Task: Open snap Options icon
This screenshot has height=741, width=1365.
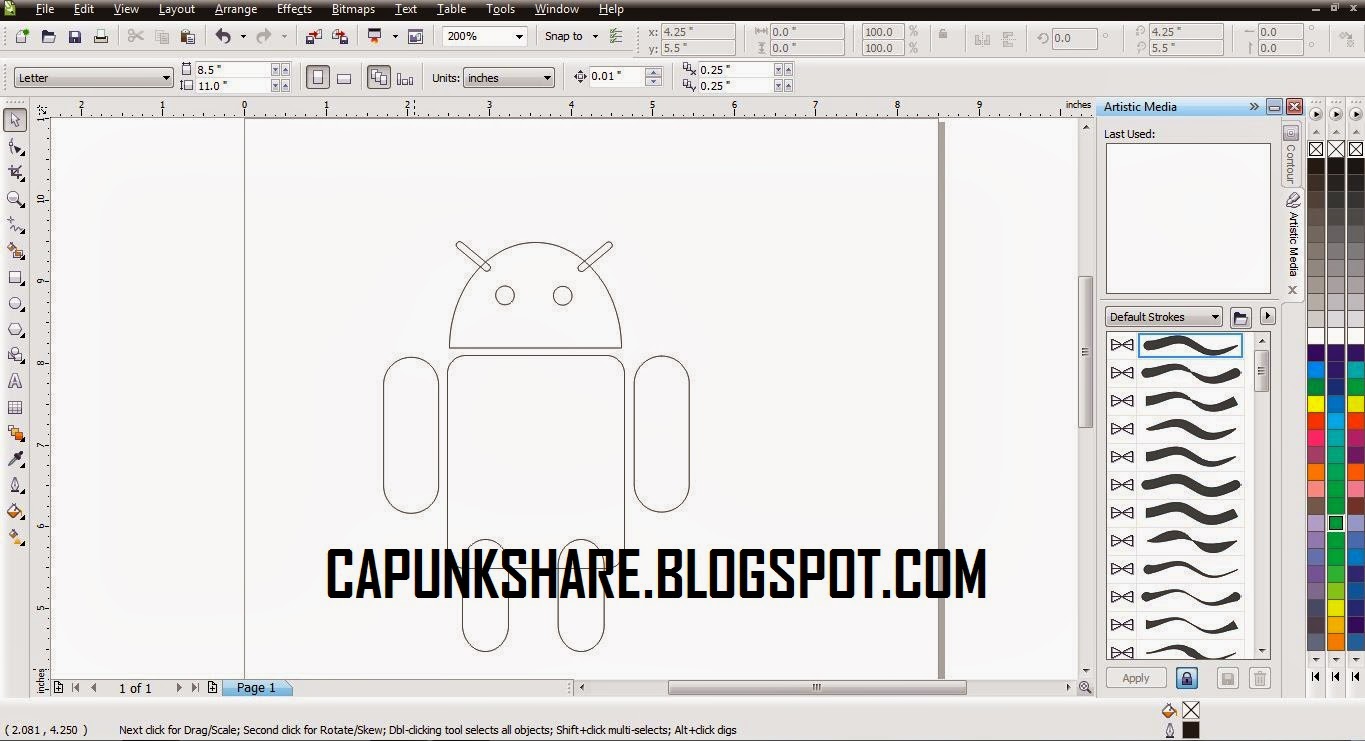Action: pos(616,36)
